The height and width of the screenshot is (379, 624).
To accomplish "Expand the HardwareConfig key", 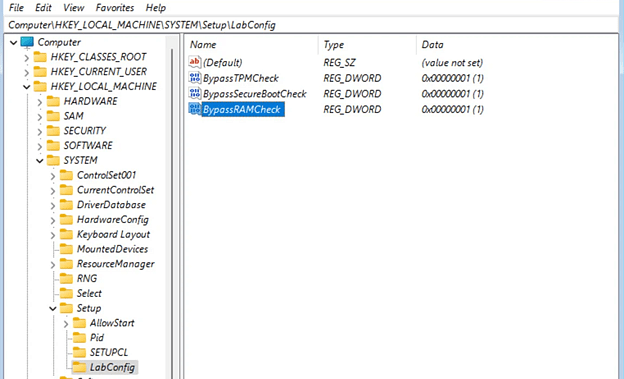I will [53, 220].
